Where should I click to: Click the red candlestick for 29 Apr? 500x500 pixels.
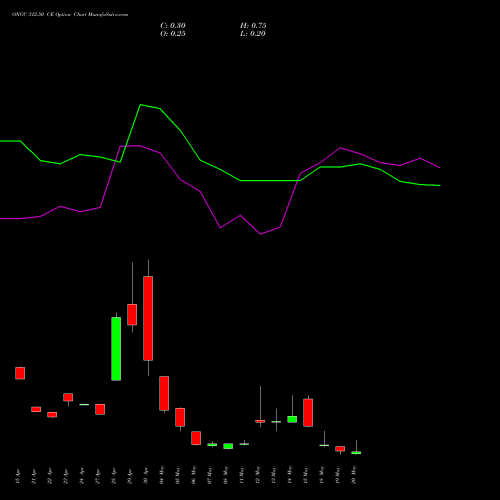pos(132,315)
